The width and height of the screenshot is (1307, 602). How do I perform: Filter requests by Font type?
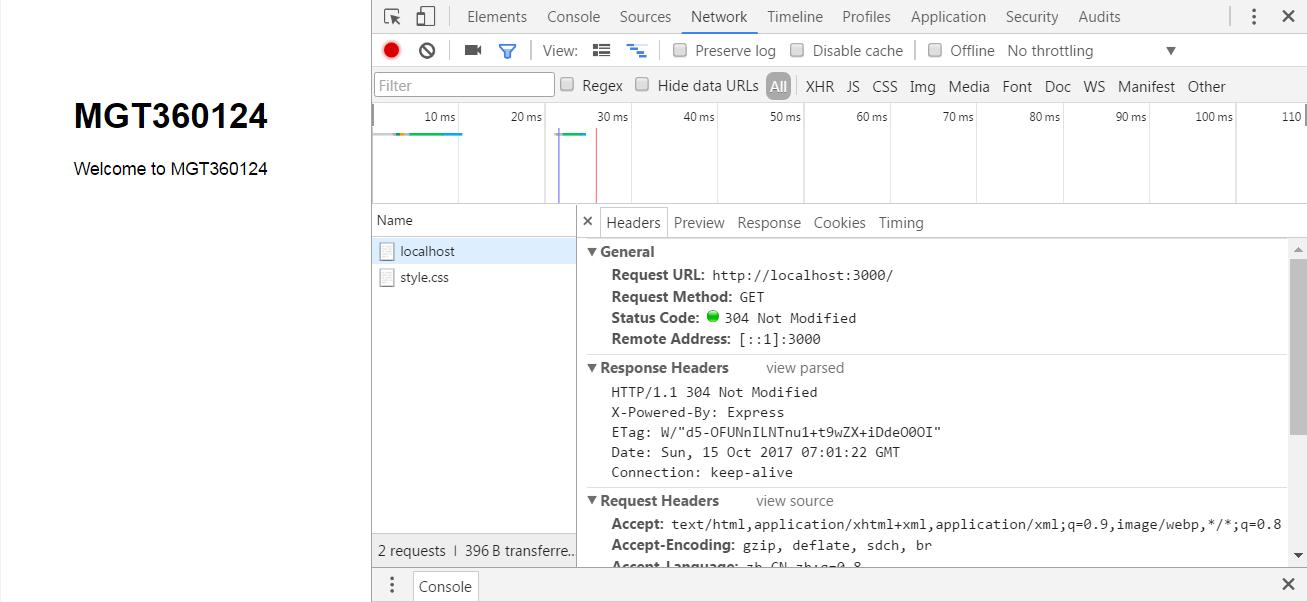coord(1017,86)
